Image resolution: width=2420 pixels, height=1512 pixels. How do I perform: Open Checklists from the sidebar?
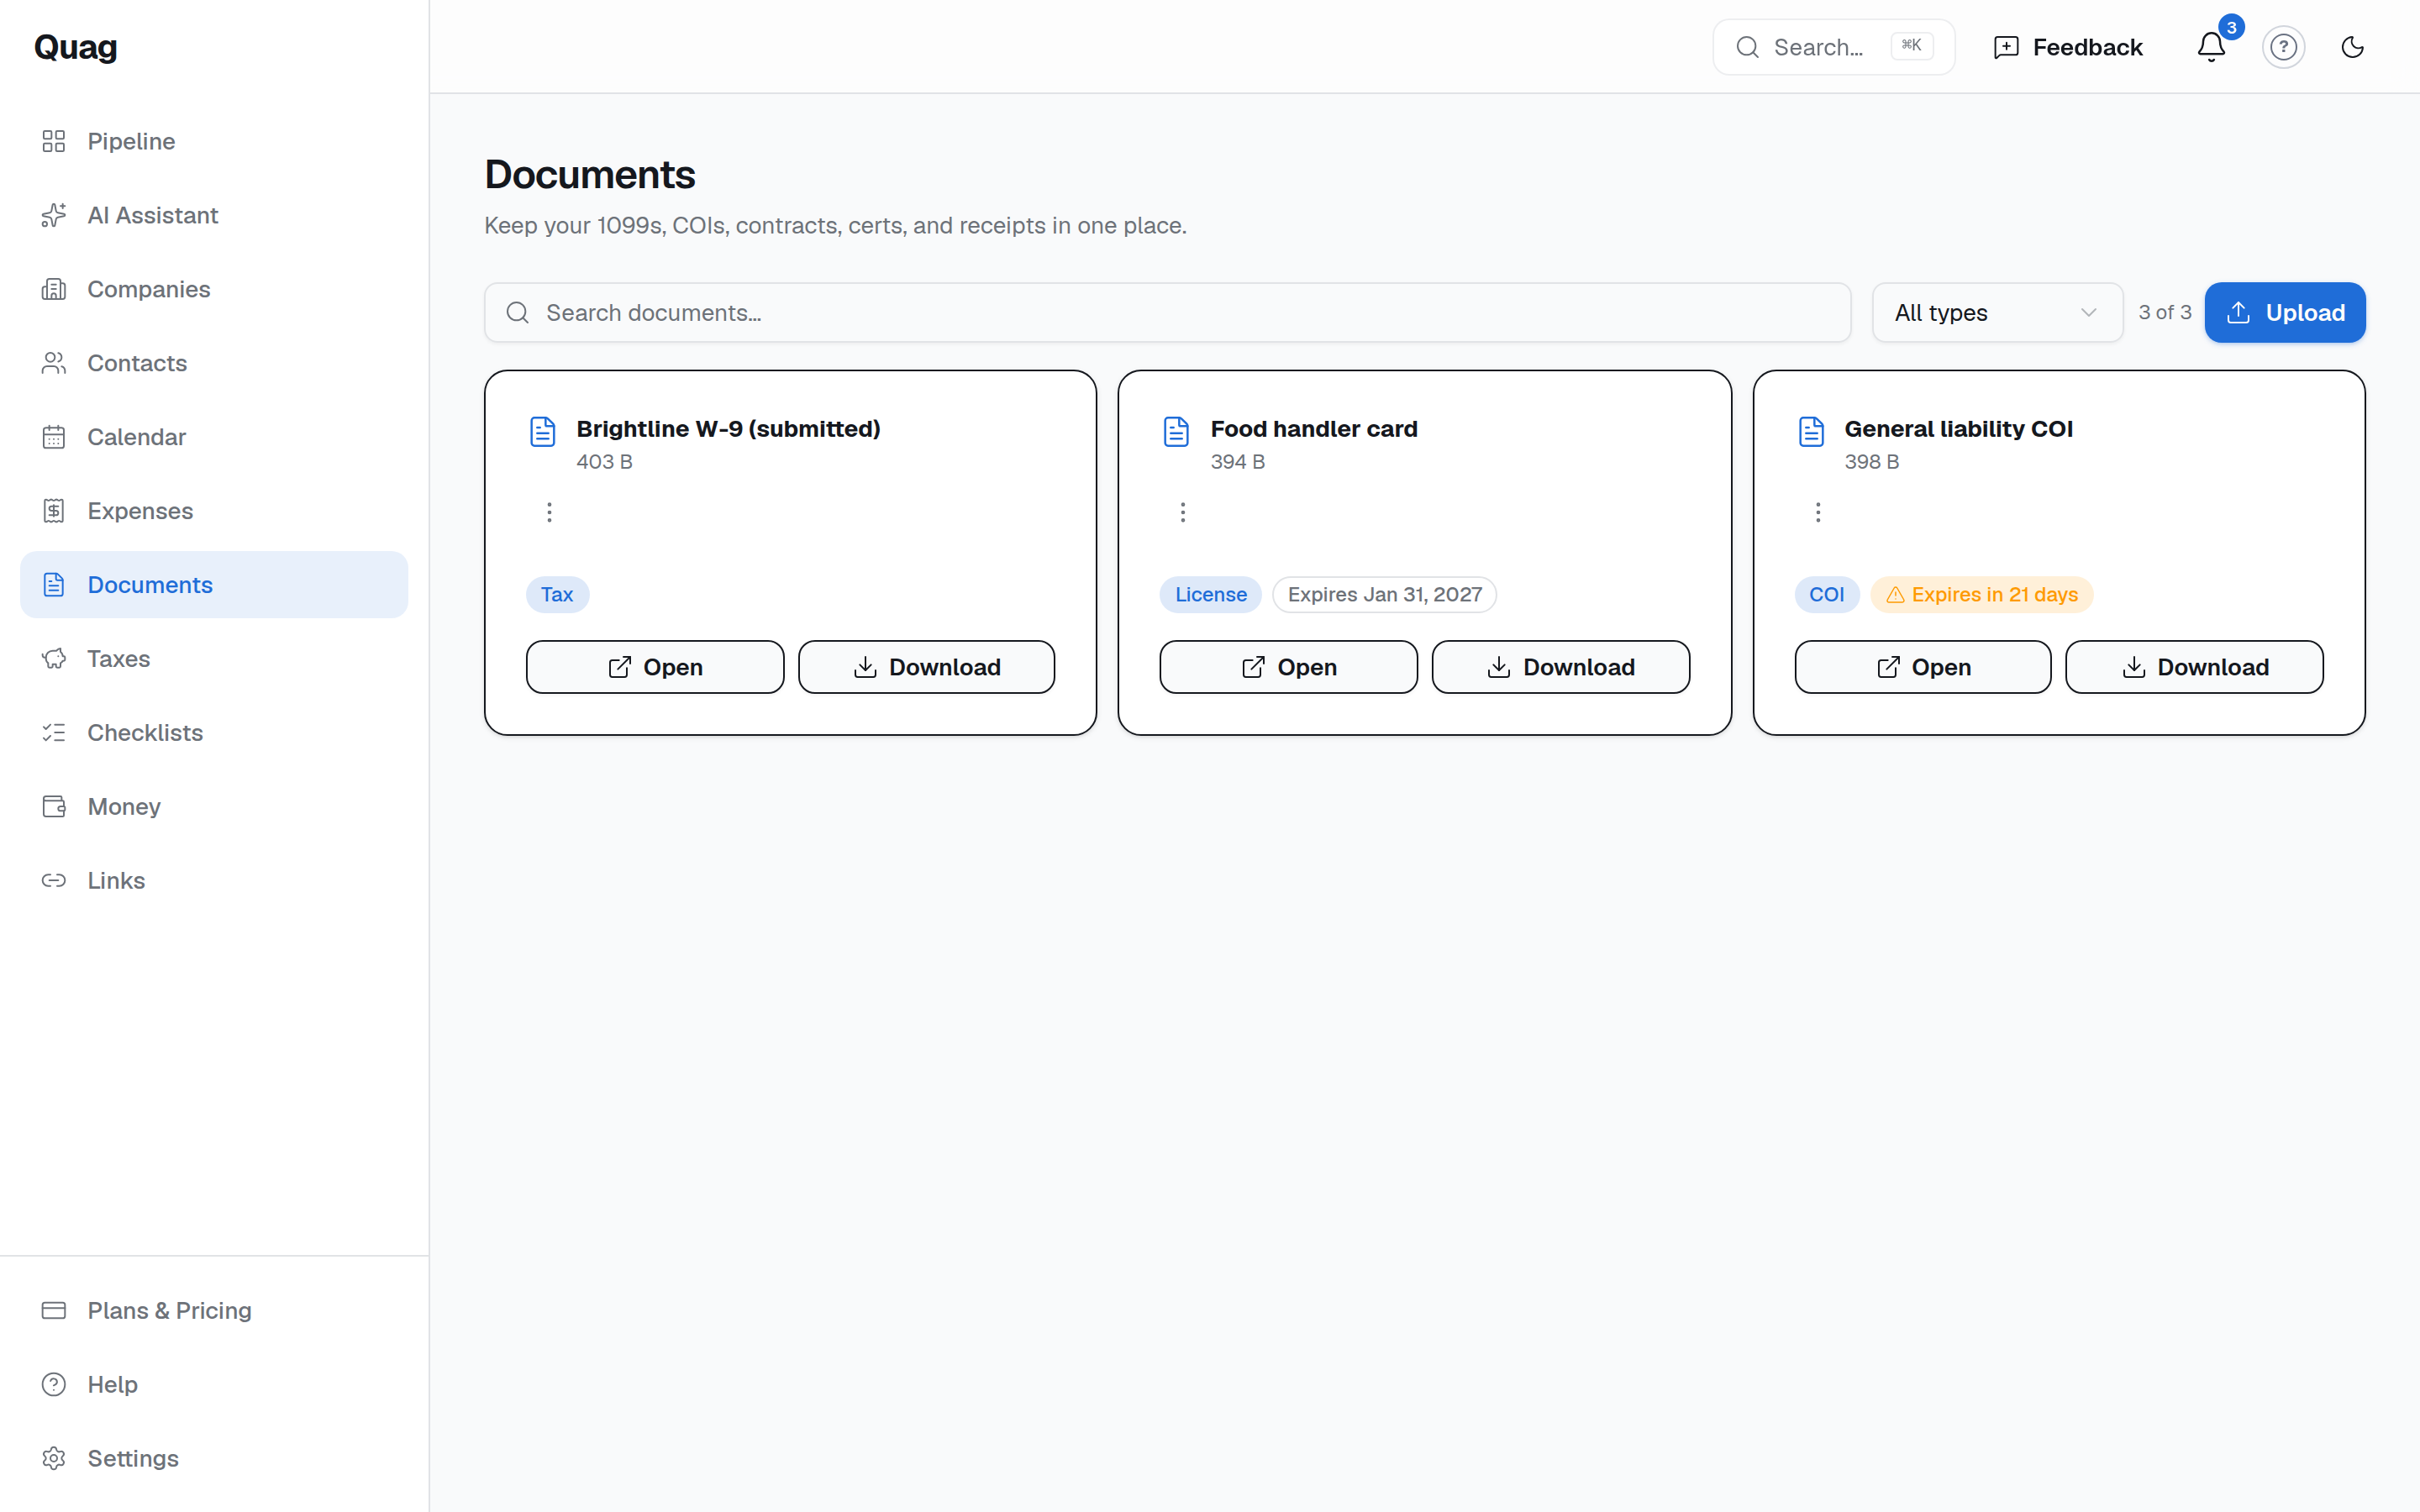pos(214,733)
